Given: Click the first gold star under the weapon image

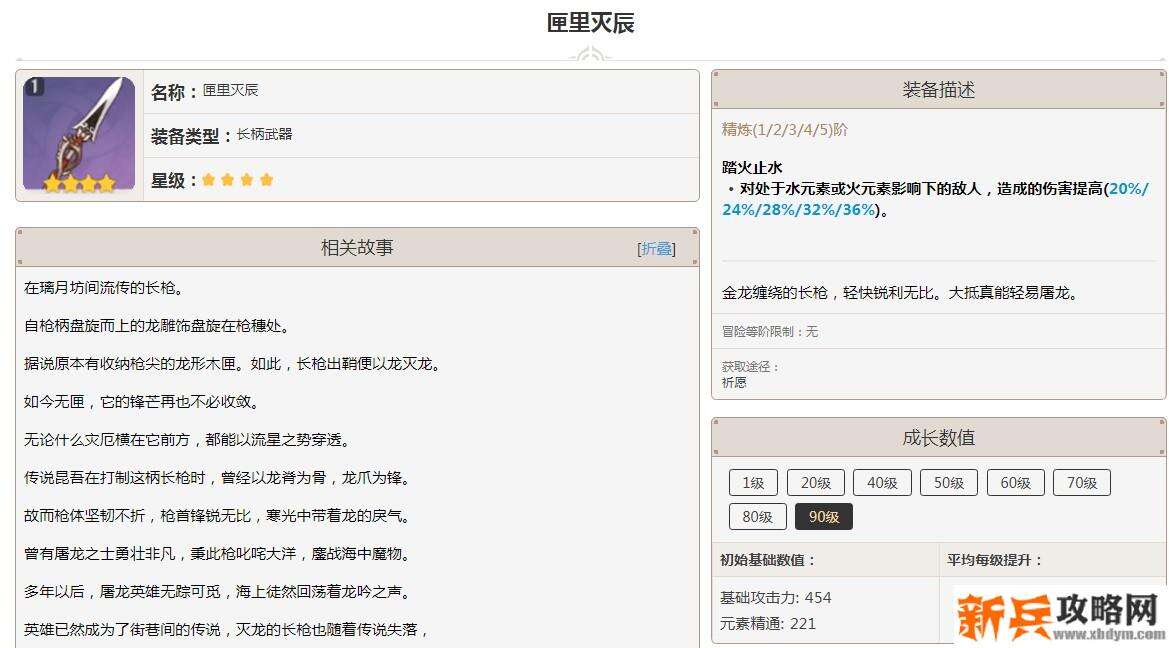Looking at the screenshot, I should tap(52, 182).
